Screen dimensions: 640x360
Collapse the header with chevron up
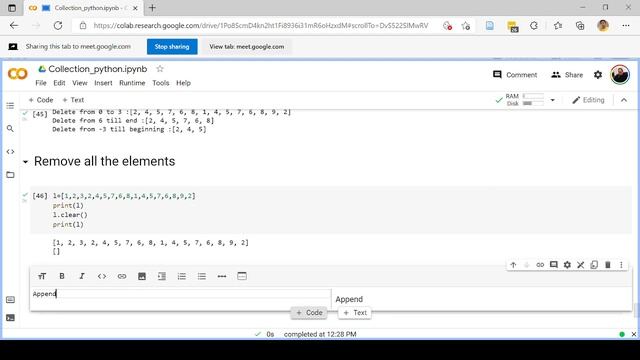coord(624,100)
